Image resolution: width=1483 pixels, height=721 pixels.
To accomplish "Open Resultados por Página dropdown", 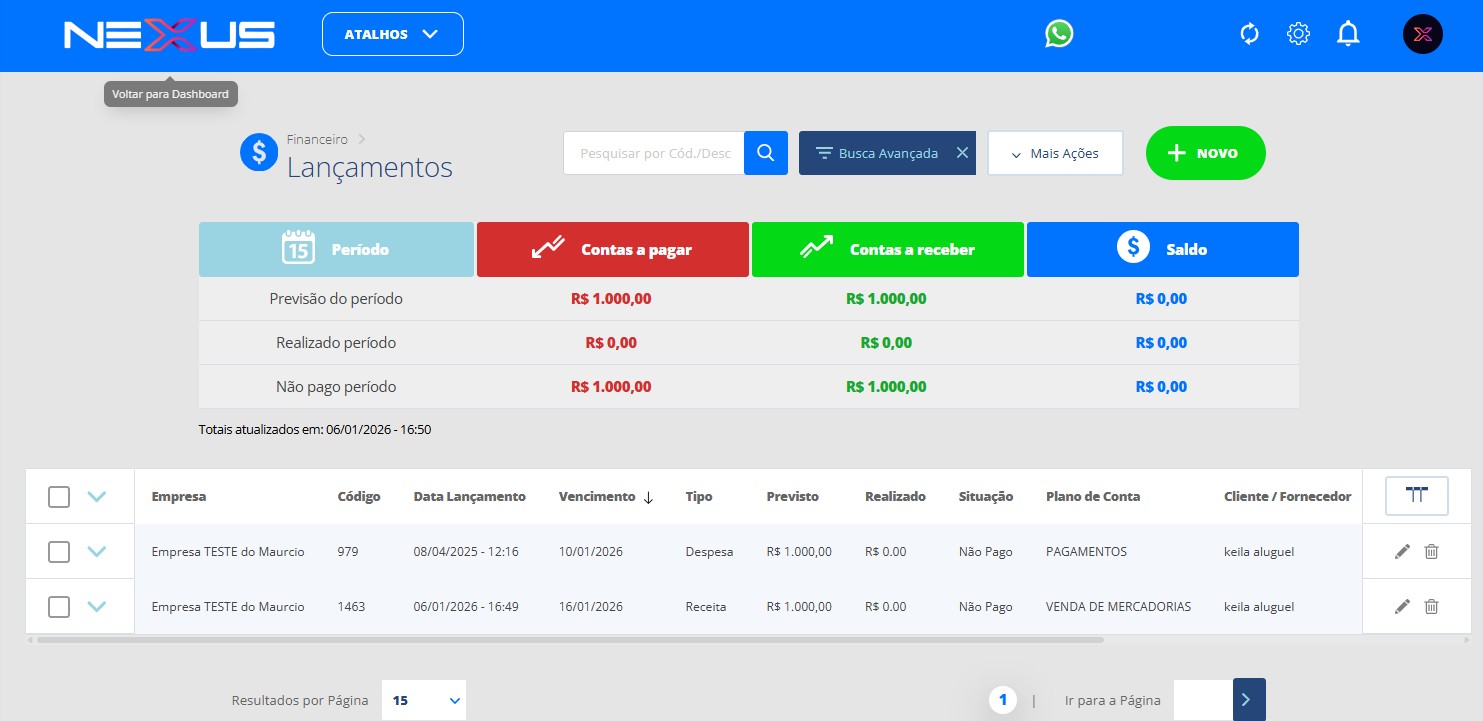I will 424,700.
